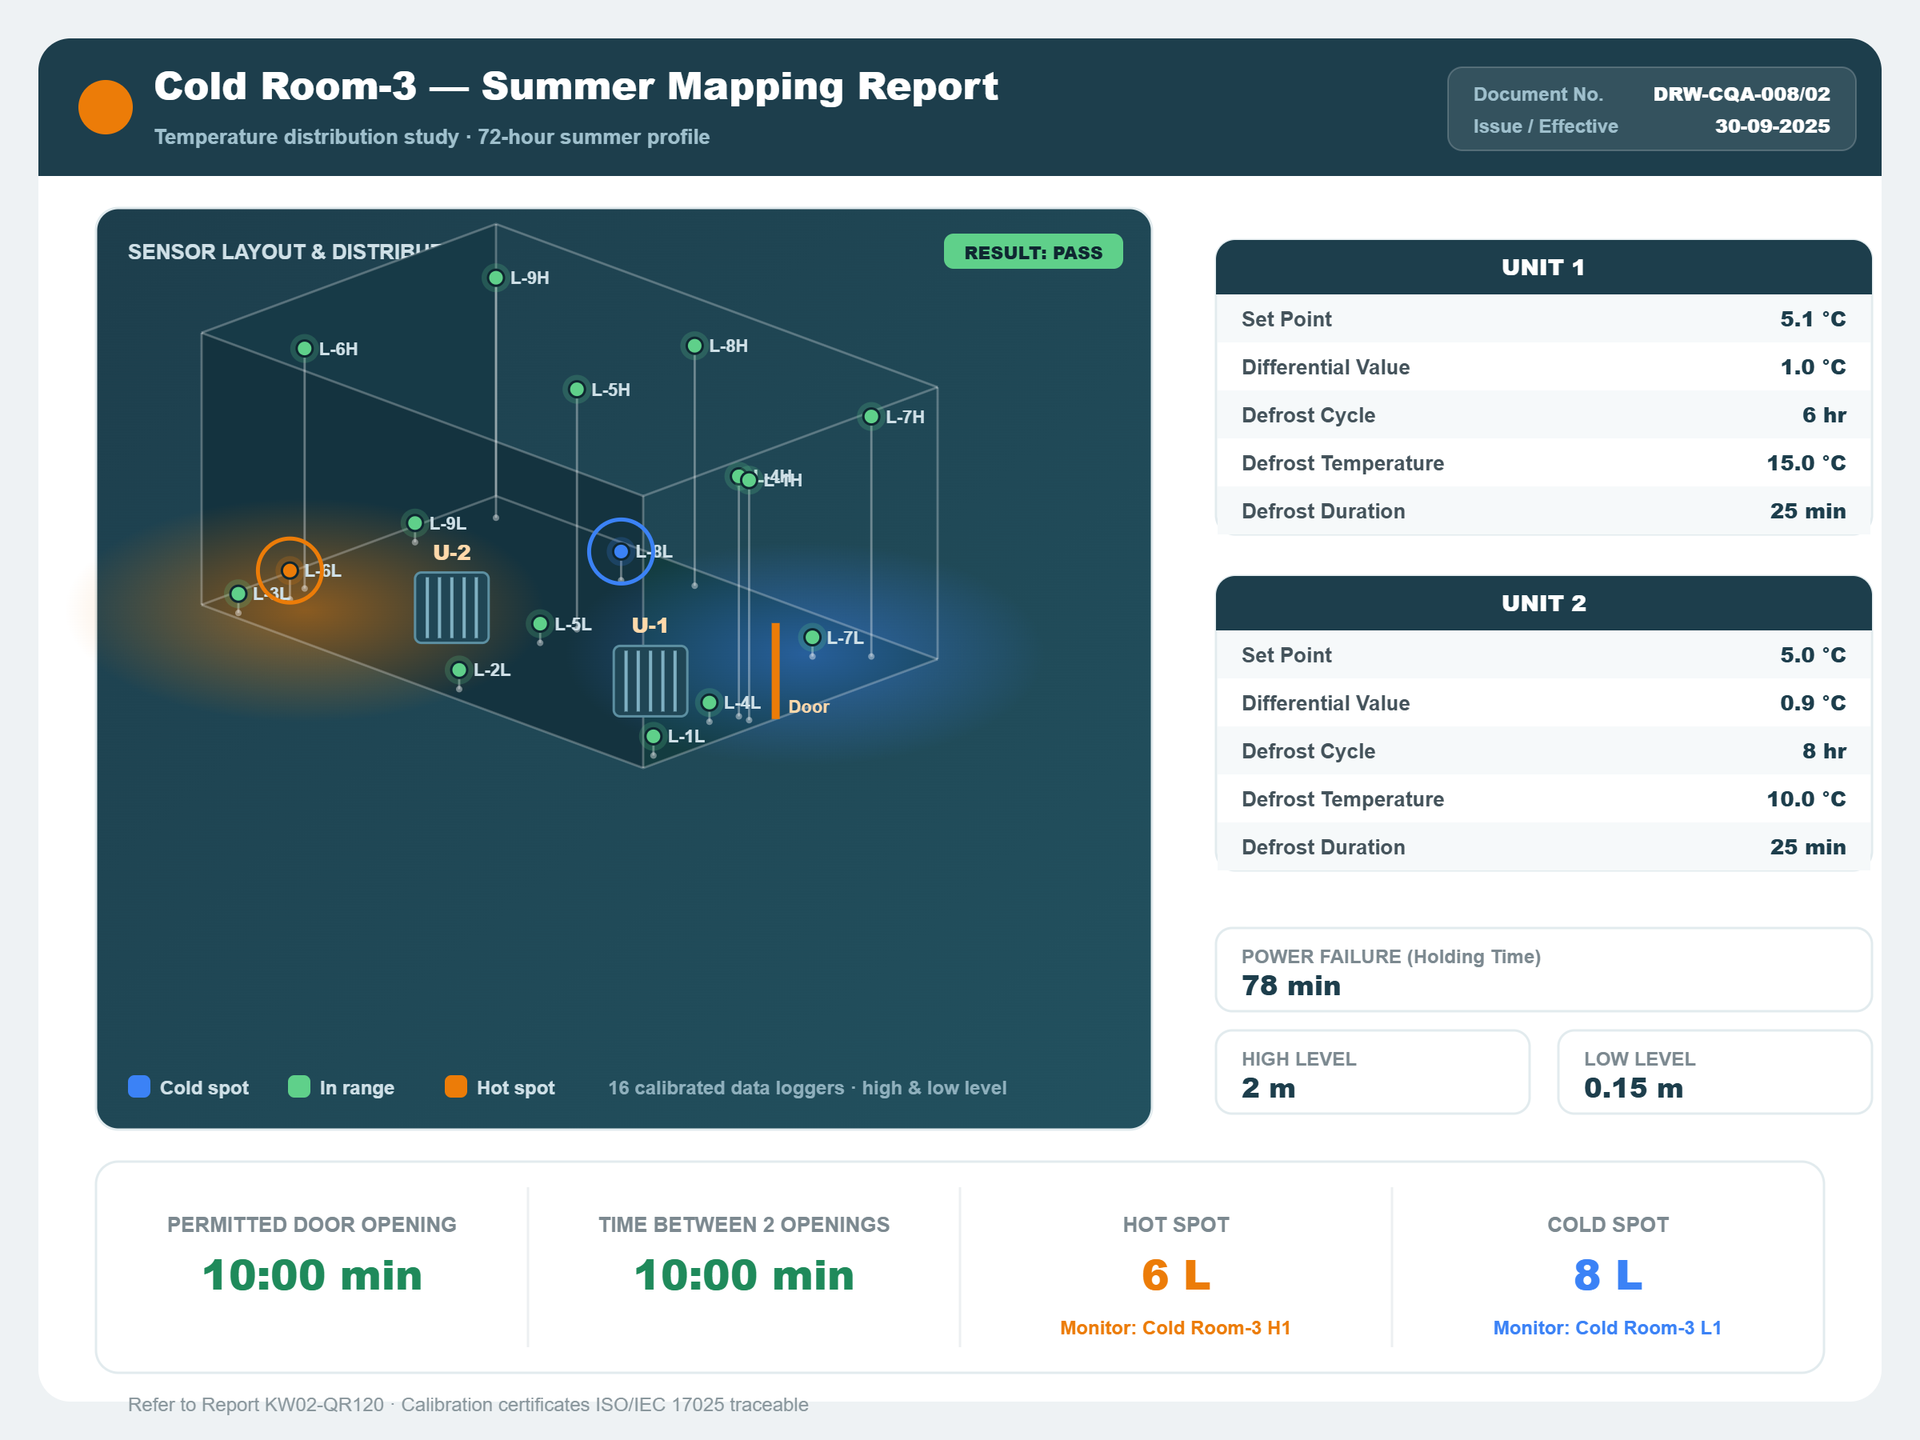Select the L-6H sensor marker
Image resolution: width=1920 pixels, height=1440 pixels.
coord(304,349)
